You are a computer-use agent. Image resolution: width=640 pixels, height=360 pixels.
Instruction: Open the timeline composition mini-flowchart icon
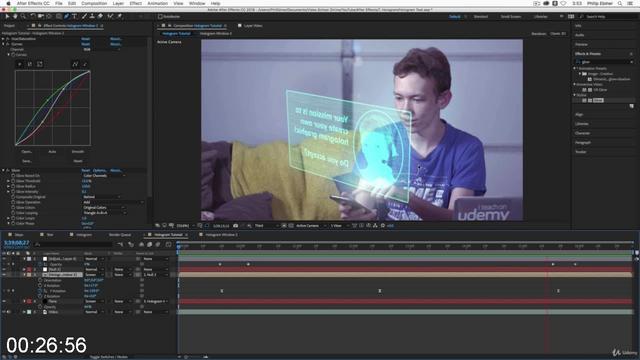pyautogui.click(x=120, y=244)
